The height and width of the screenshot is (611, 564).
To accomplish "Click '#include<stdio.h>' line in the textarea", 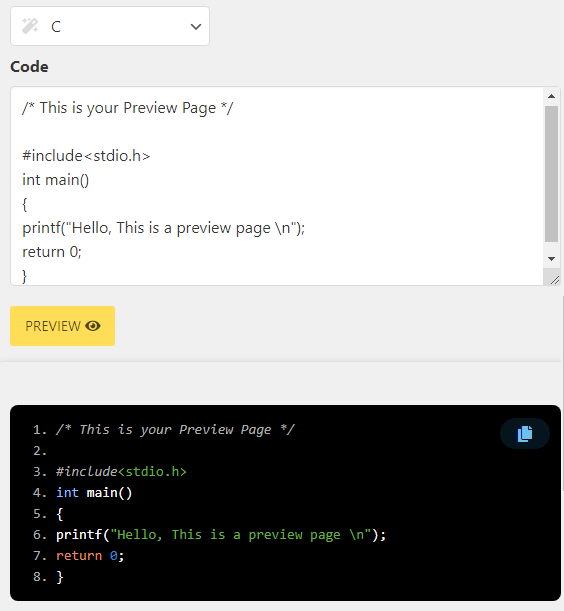I will 86,156.
